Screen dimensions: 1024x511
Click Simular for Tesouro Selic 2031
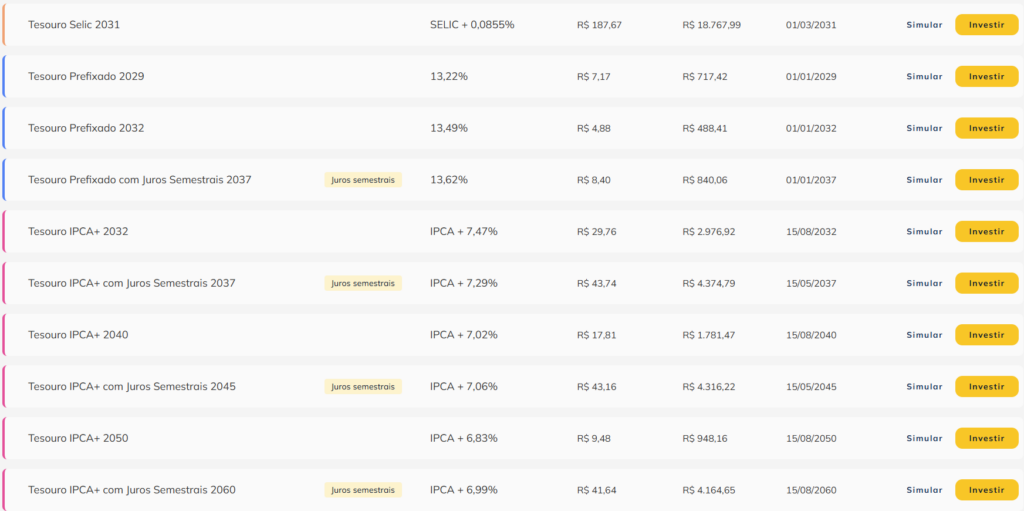924,25
